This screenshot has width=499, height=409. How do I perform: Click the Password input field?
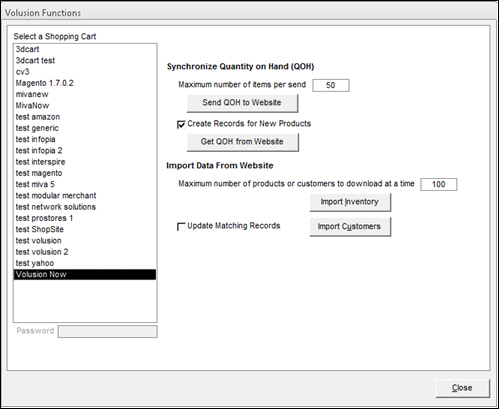coord(107,331)
